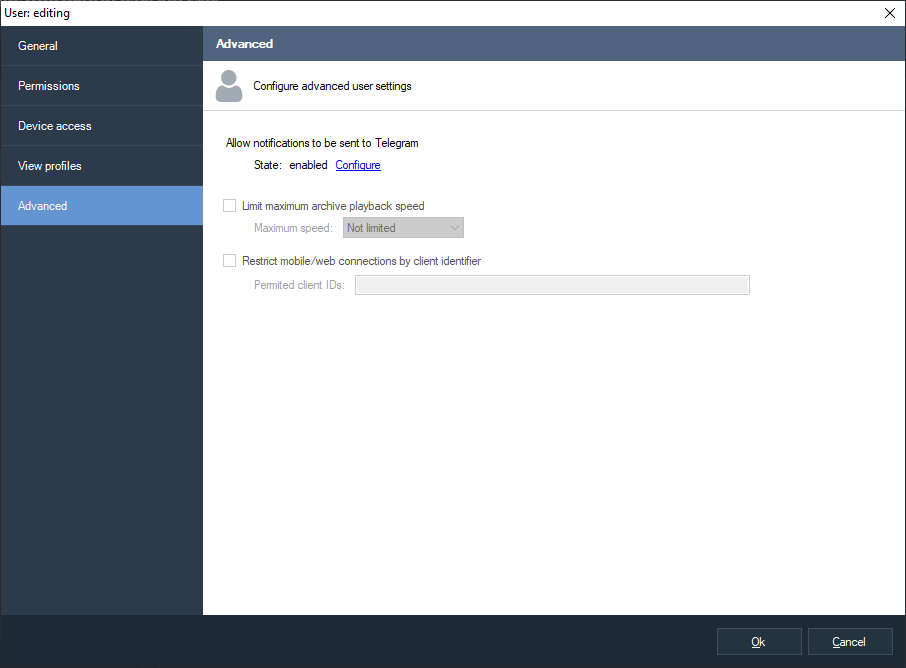This screenshot has width=906, height=668.
Task: Click the Configure link for Telegram
Action: click(358, 165)
